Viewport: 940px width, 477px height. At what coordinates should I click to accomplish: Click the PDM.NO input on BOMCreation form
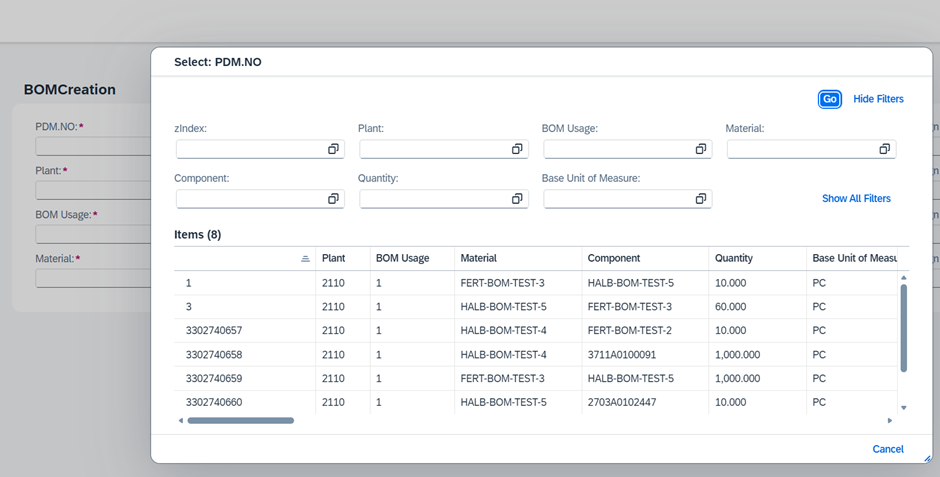pyautogui.click(x=93, y=146)
